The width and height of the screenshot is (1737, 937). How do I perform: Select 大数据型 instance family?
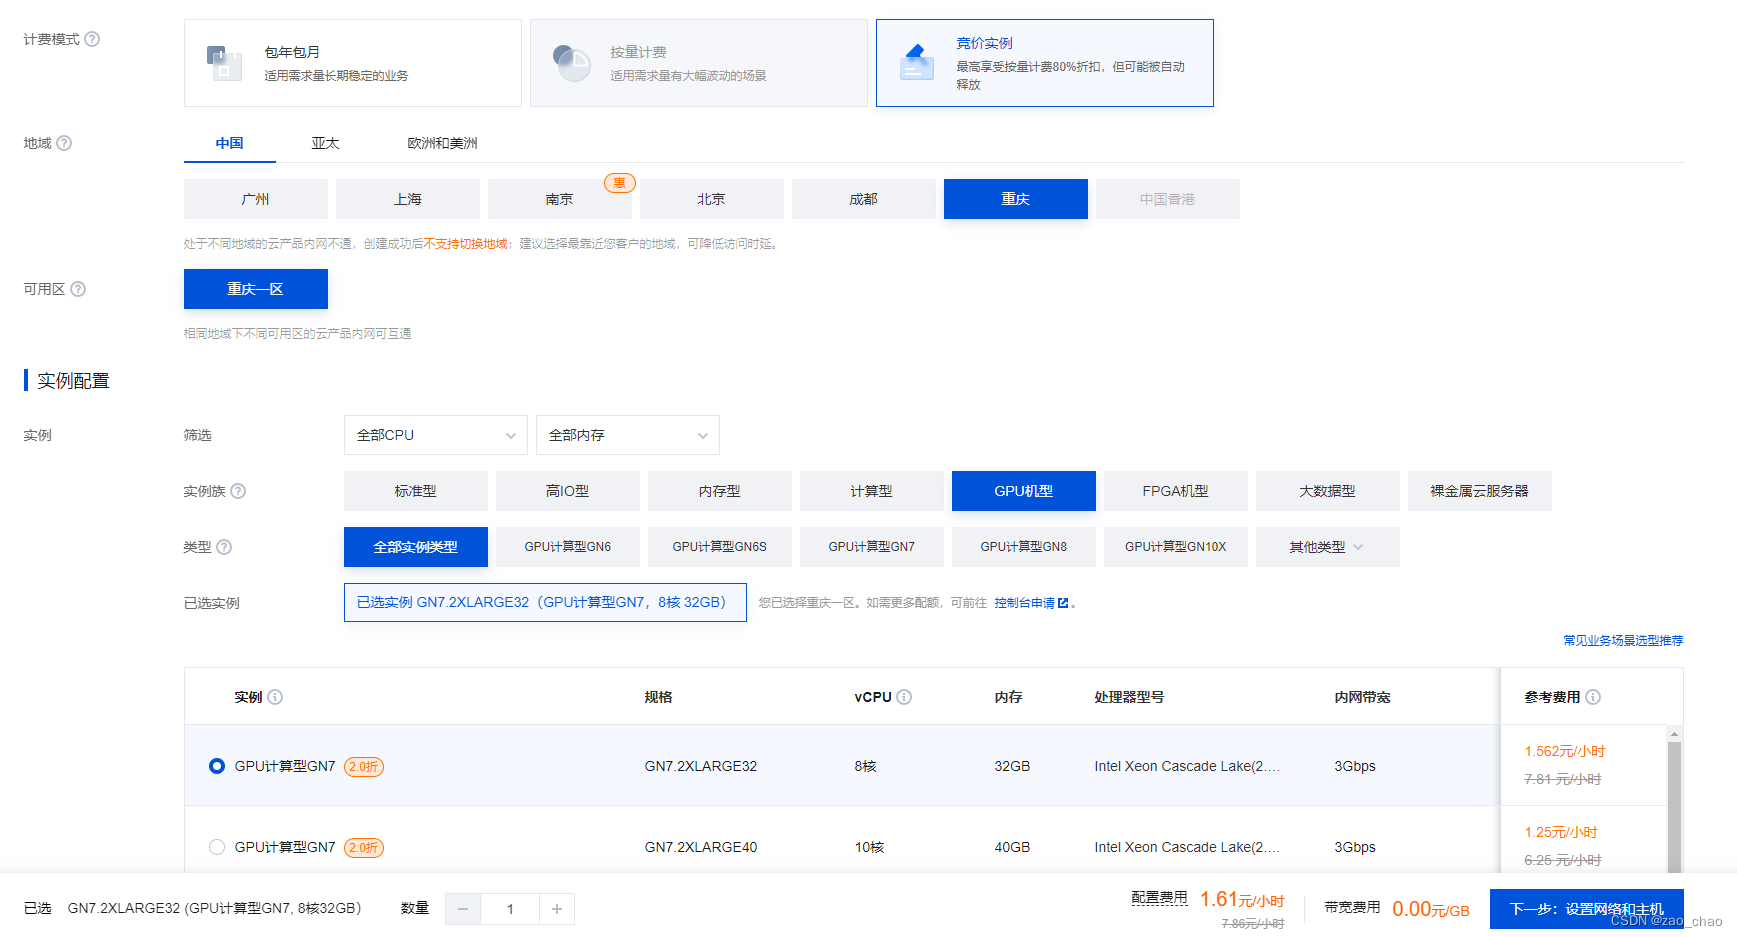click(x=1328, y=491)
